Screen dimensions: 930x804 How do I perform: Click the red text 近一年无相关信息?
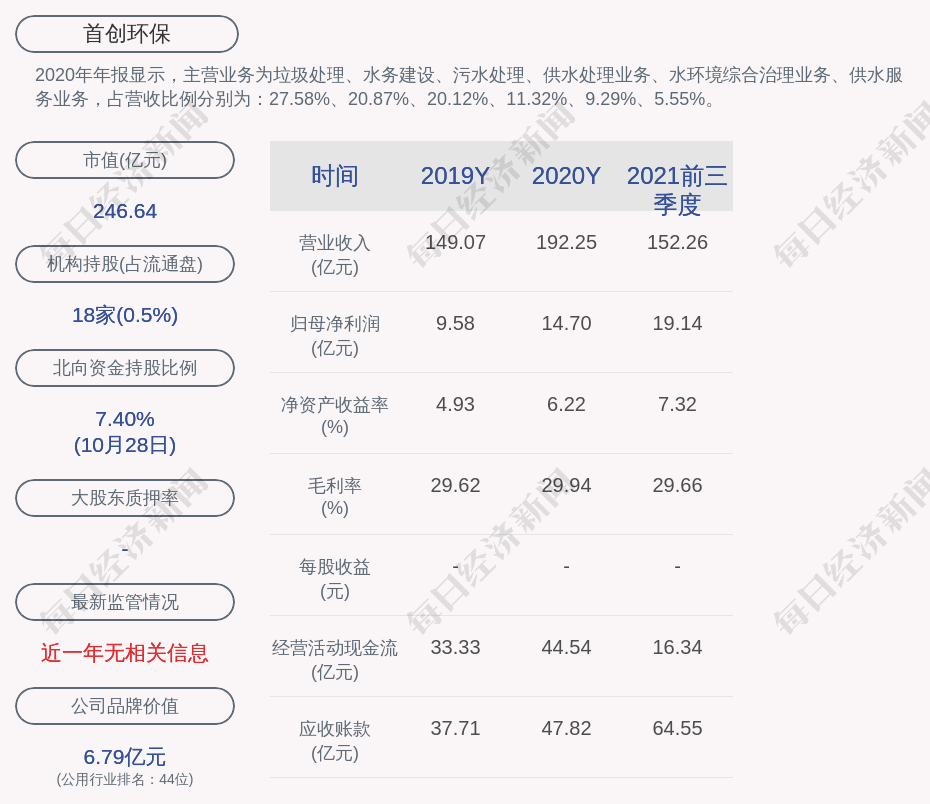(125, 653)
